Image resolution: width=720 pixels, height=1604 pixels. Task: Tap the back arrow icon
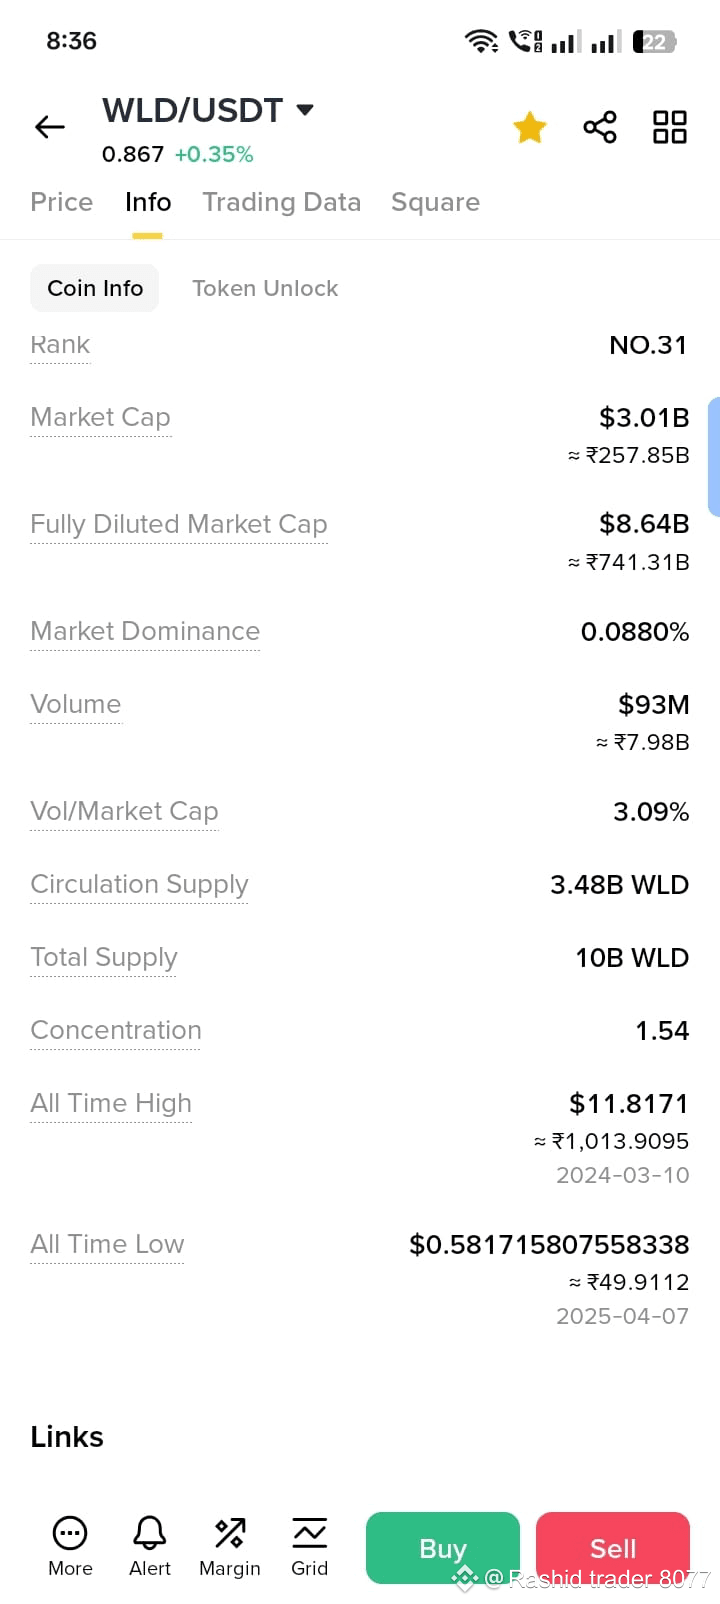point(49,127)
